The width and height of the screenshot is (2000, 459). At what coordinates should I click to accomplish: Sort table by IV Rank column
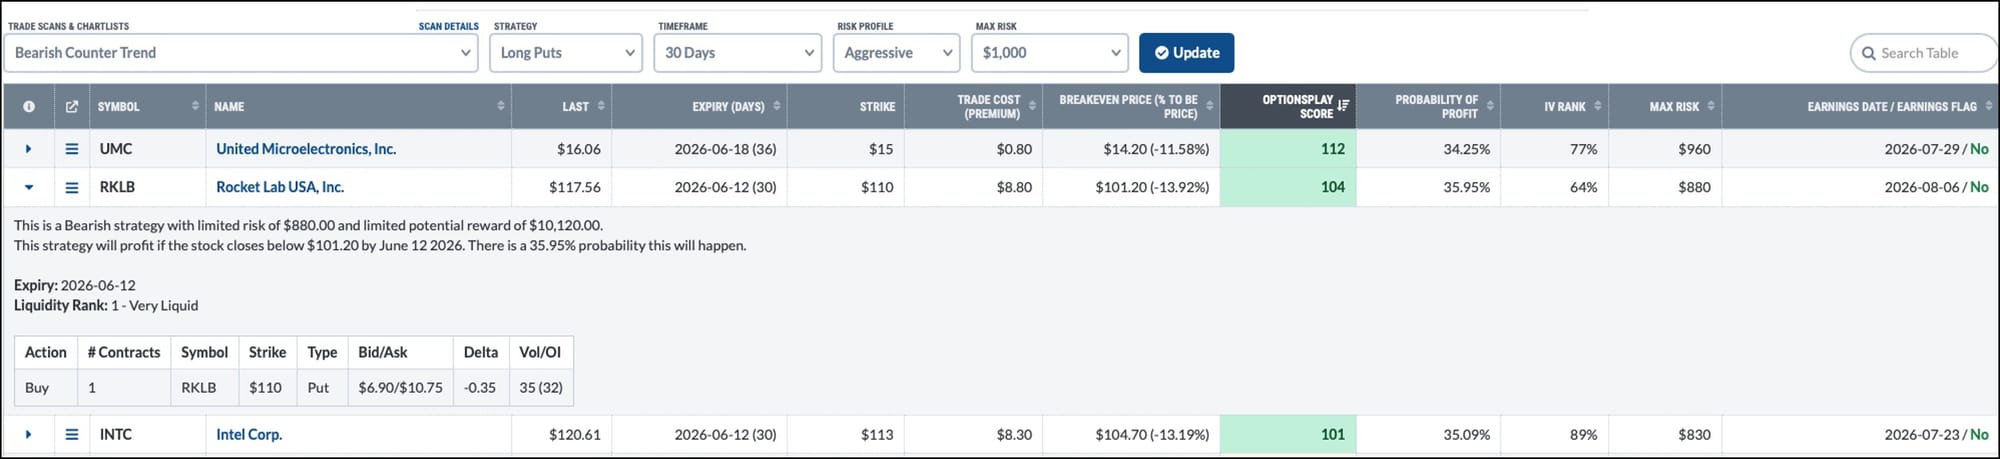[1597, 106]
